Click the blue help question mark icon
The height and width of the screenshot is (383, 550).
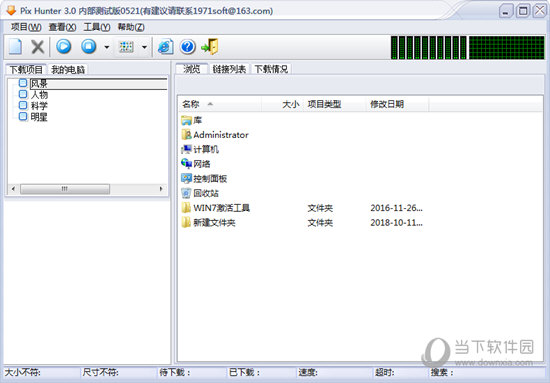pyautogui.click(x=188, y=46)
